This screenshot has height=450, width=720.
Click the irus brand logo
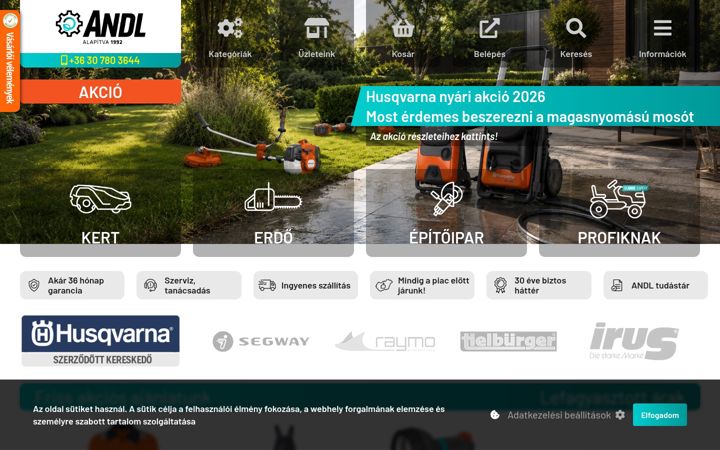click(634, 341)
